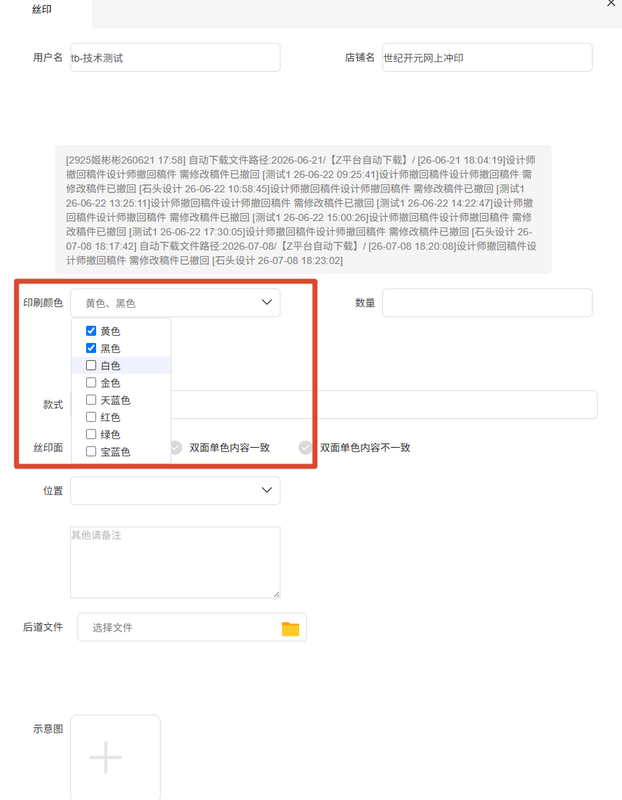Uncheck the 黑色 color checkbox
The image size is (622, 800).
coord(91,348)
